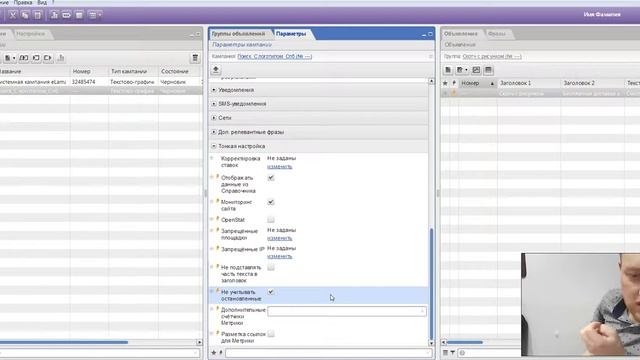The image size is (640, 360).
Task: Expand the 'Сети' section
Action: coord(214,118)
